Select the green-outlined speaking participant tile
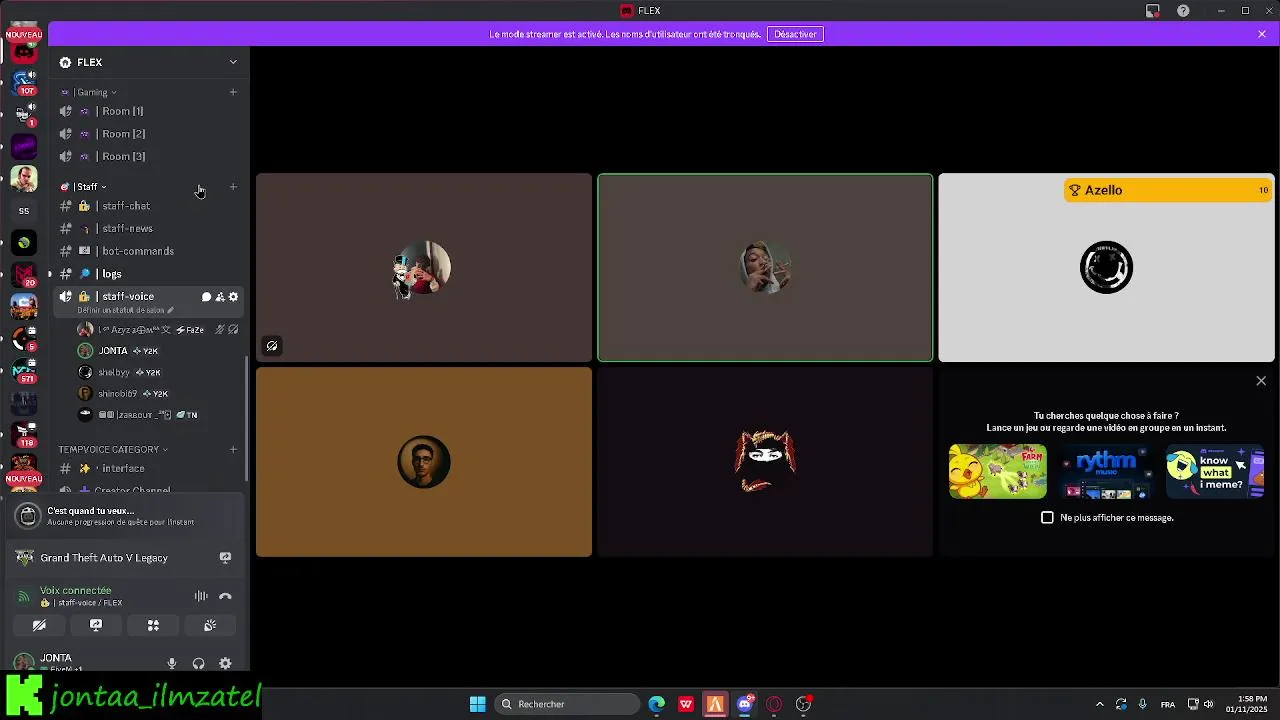Viewport: 1280px width, 720px height. click(x=765, y=268)
